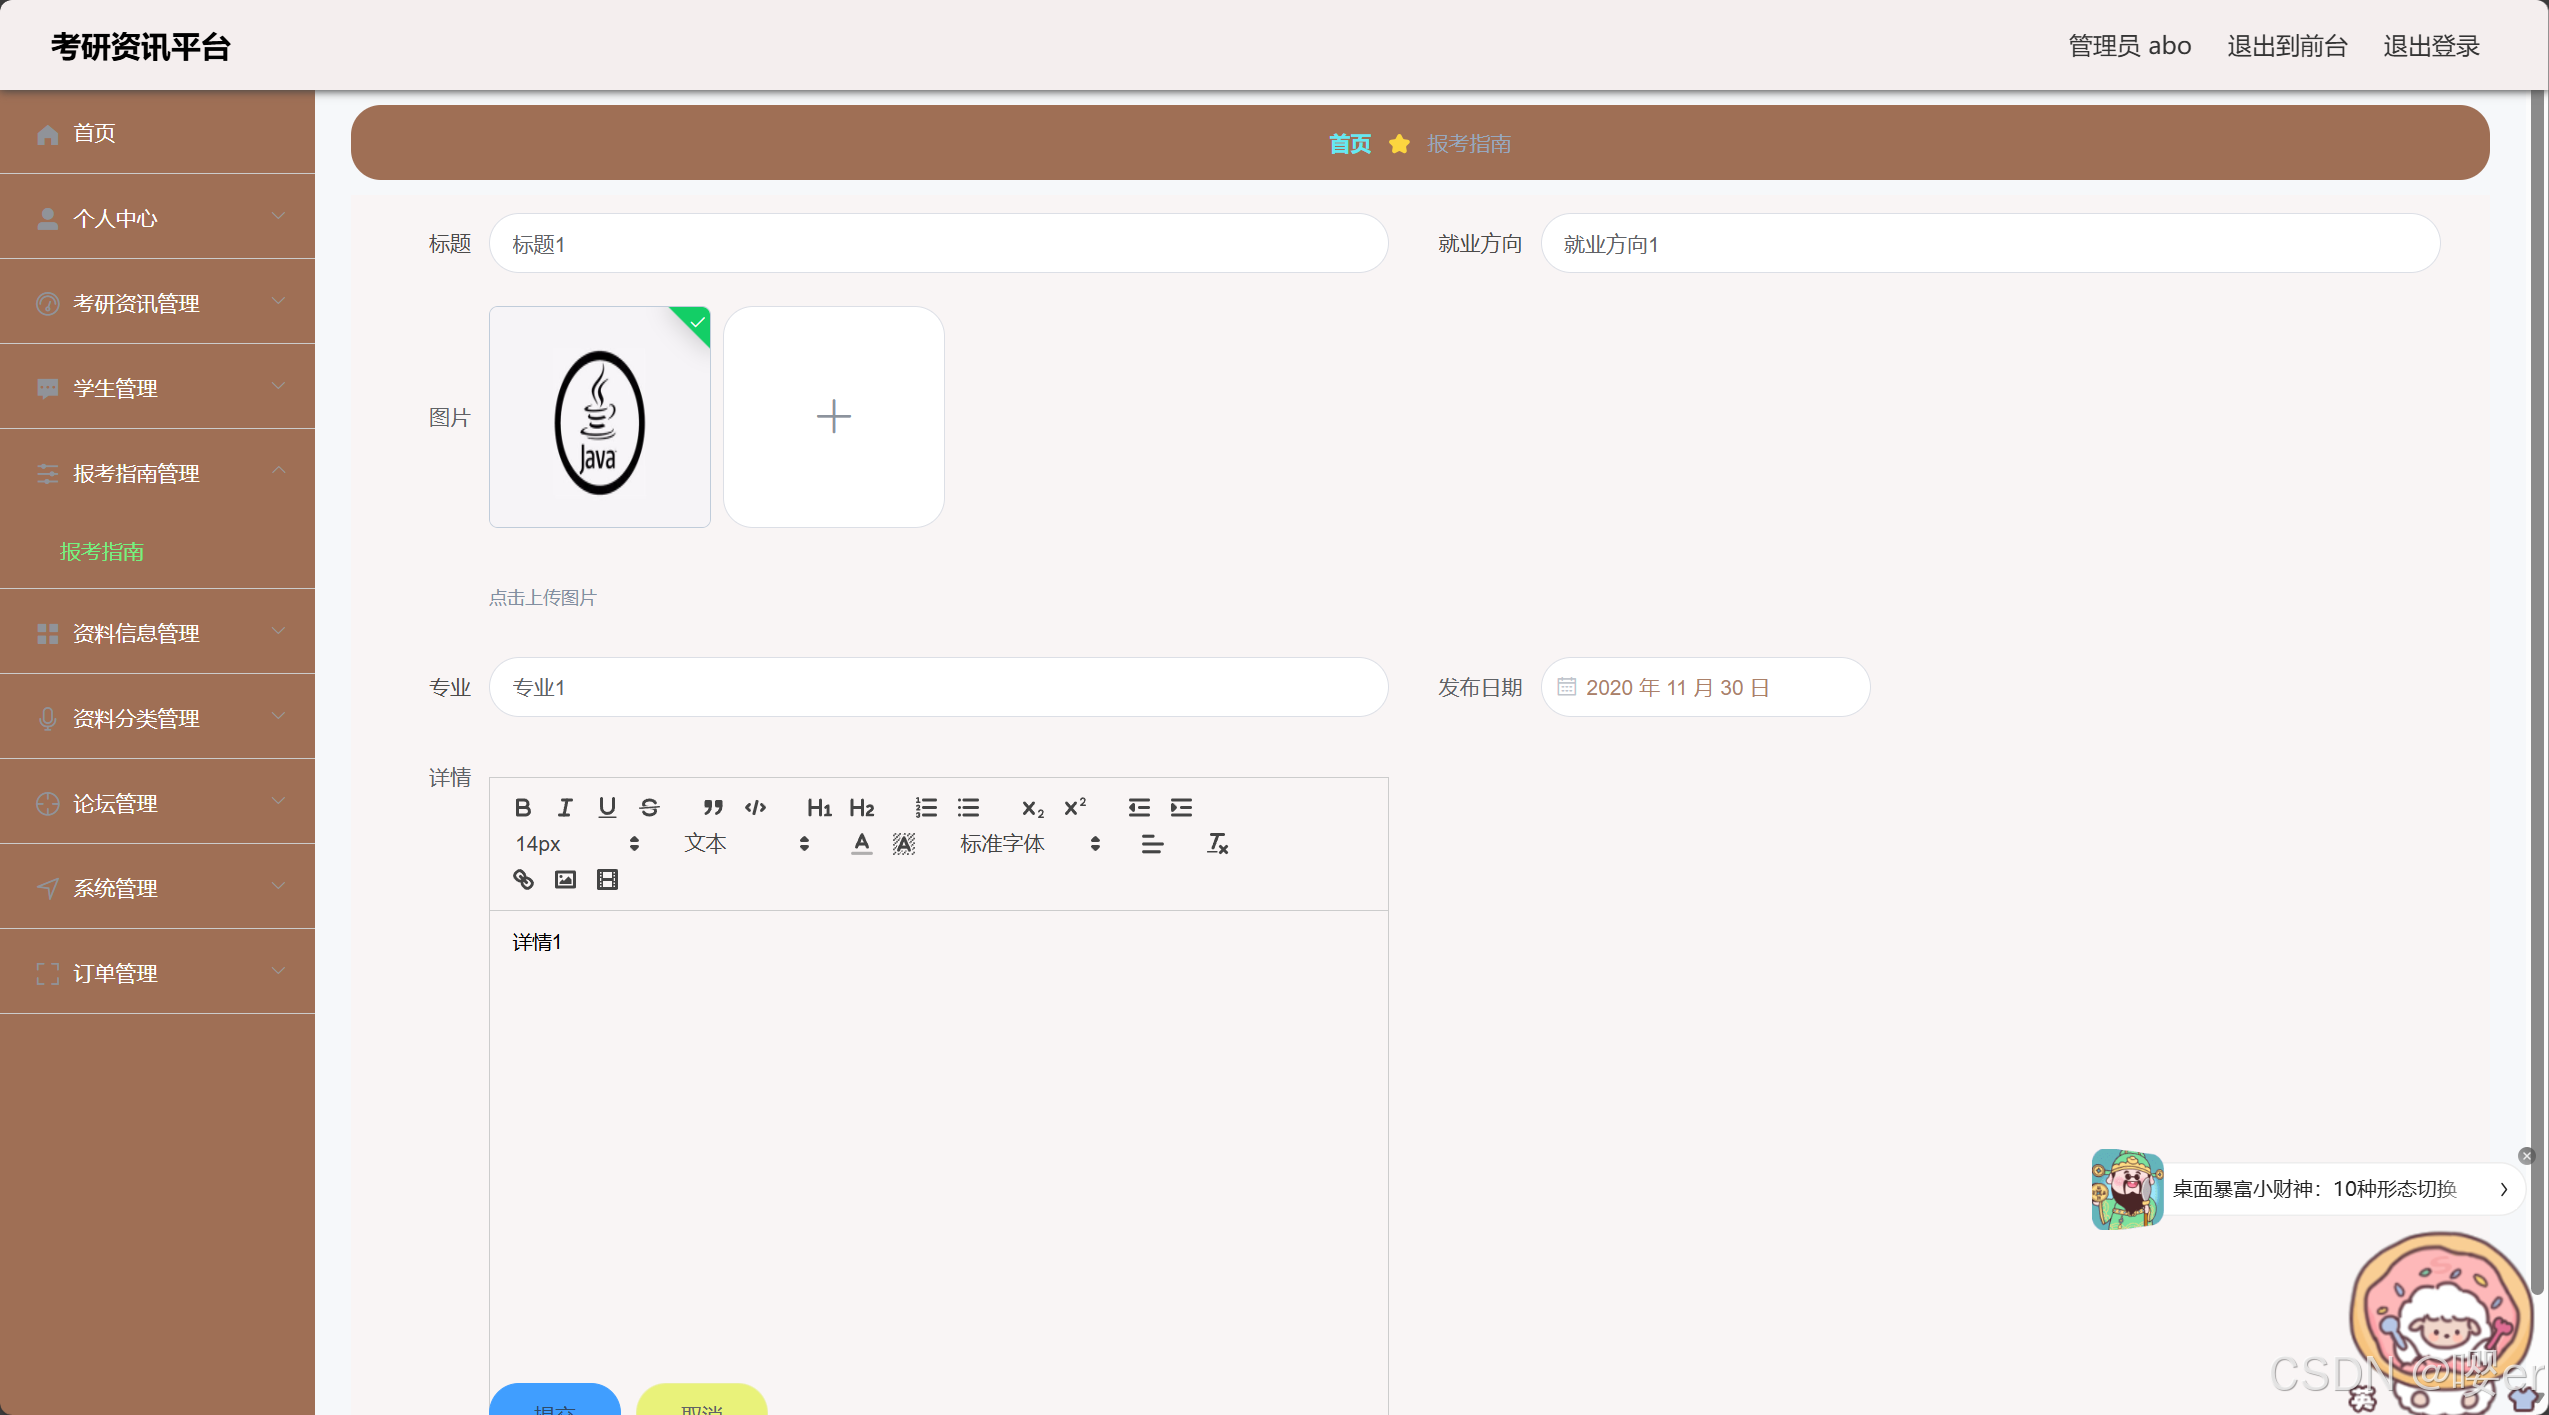Viewport: 2549px width, 1415px height.
Task: Open the 报考指南 submenu item
Action: point(102,551)
